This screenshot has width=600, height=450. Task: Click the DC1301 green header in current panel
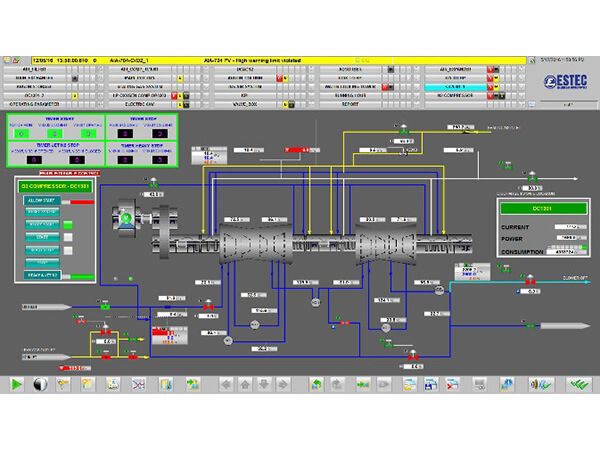coord(543,209)
